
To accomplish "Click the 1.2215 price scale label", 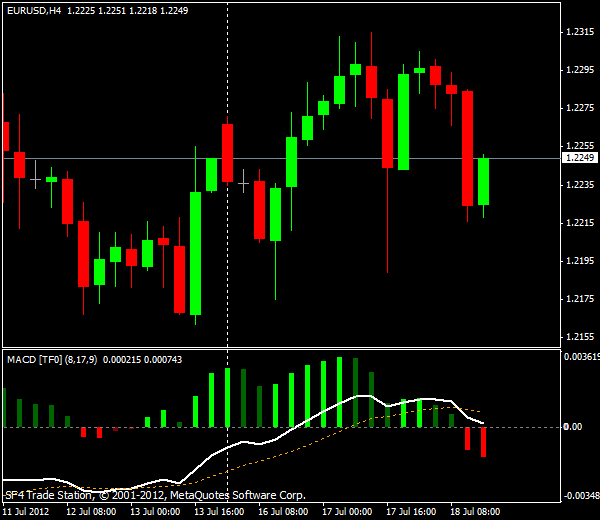I will (x=580, y=223).
